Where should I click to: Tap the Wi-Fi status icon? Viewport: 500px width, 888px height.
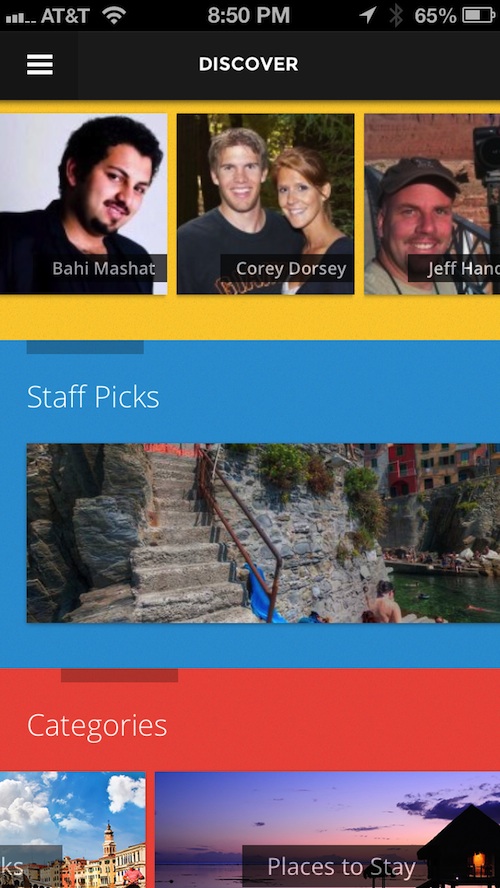114,15
